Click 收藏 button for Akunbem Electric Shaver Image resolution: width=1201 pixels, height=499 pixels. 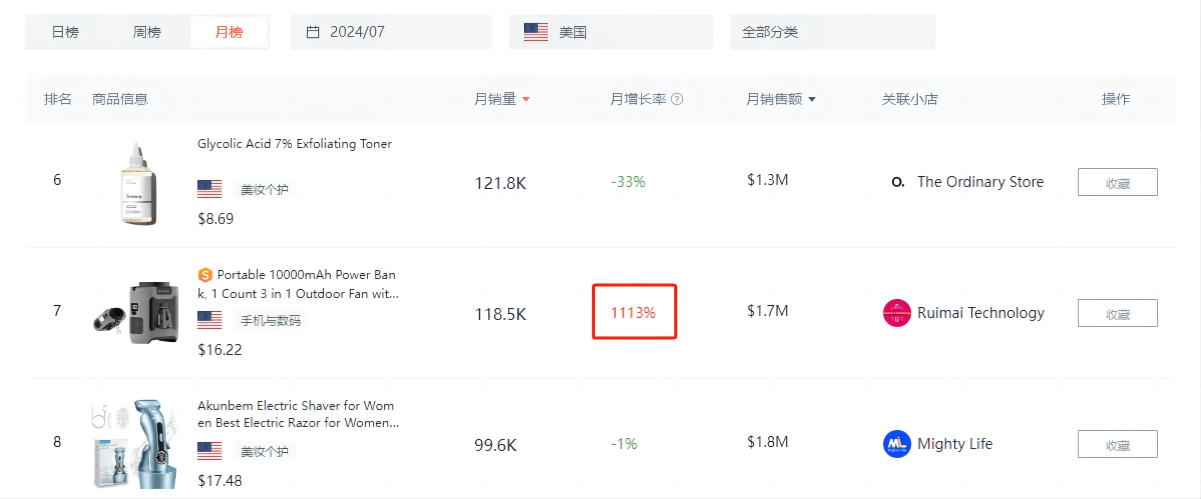pos(1117,444)
